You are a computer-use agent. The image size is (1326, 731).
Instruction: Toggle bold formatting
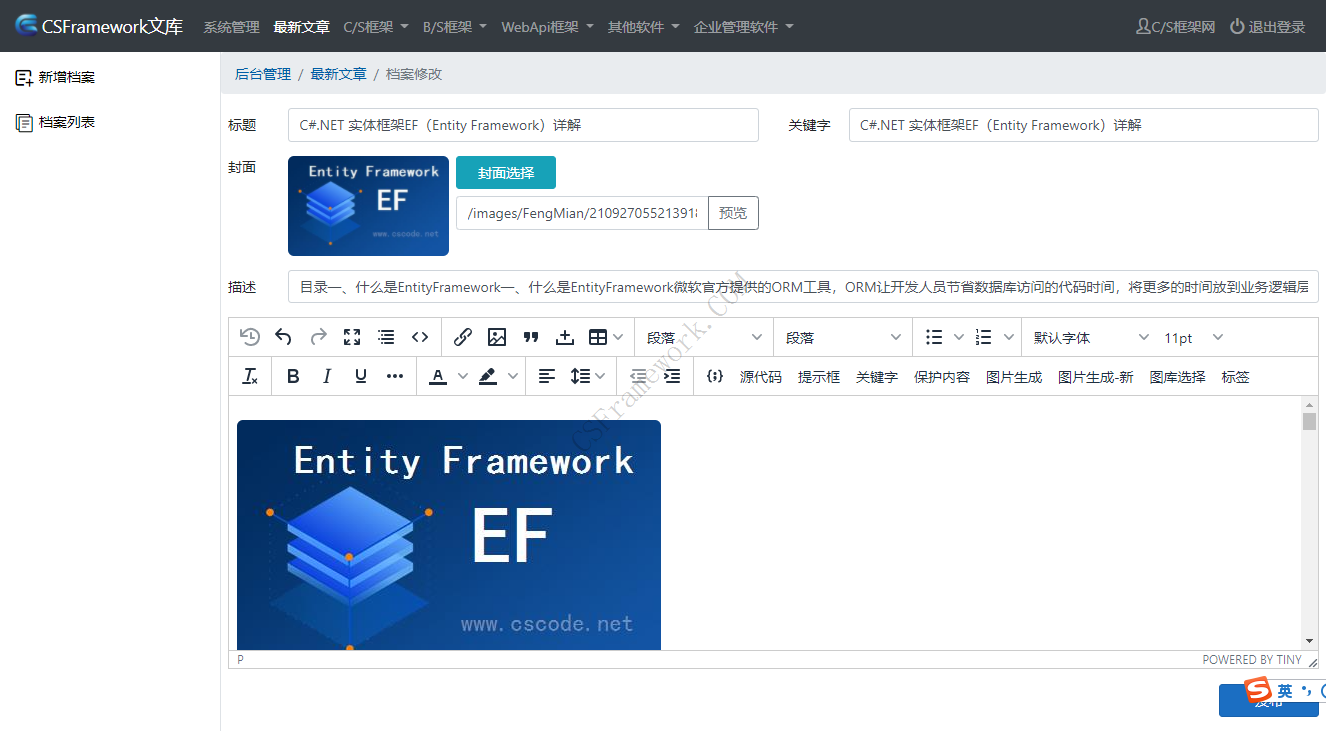(293, 376)
